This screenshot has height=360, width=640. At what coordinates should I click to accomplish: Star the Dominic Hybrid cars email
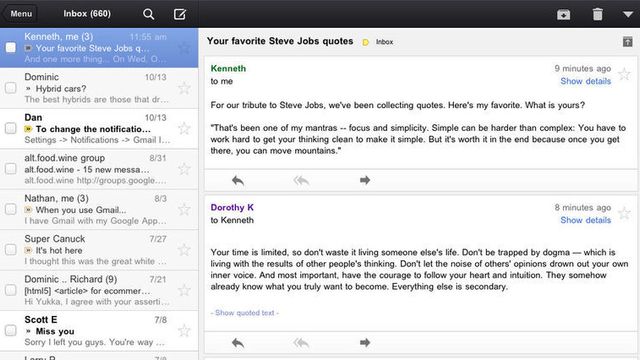[184, 88]
